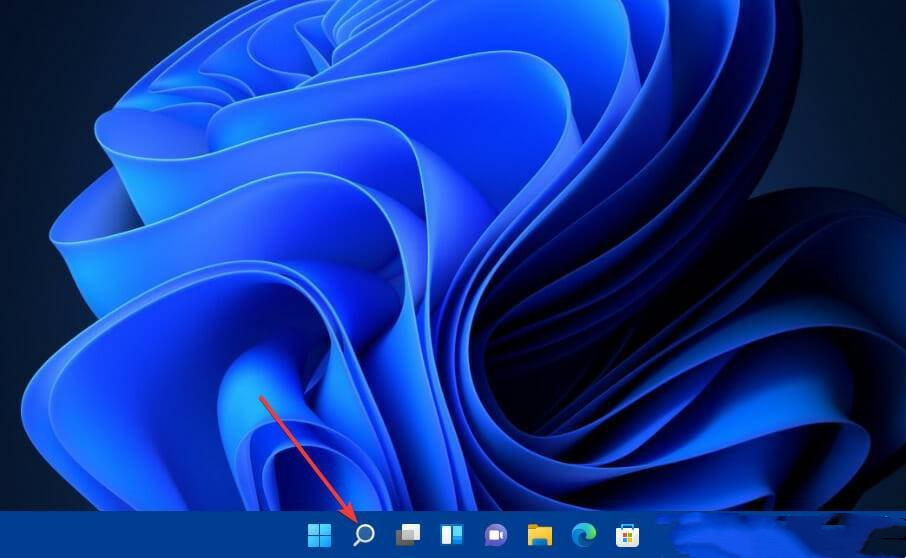Select the shopping bag Store icon
The image size is (906, 558).
[627, 535]
